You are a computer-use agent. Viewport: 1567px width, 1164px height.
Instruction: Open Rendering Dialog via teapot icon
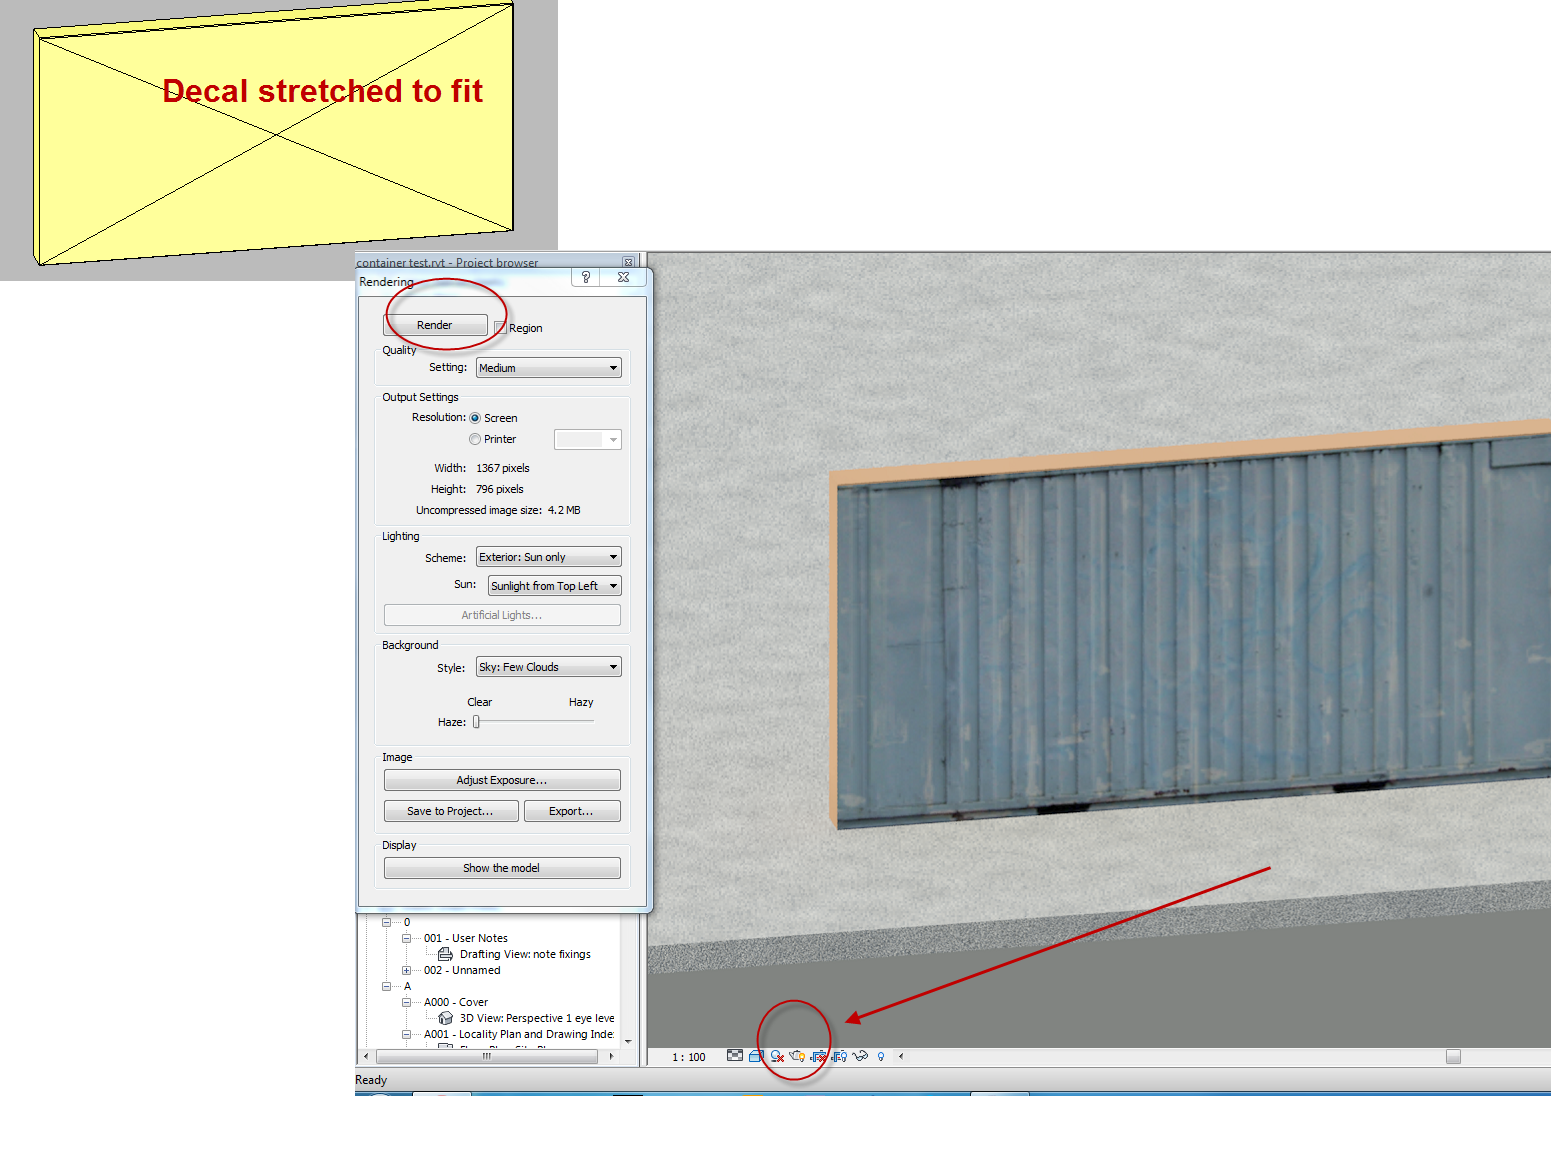pos(797,1056)
